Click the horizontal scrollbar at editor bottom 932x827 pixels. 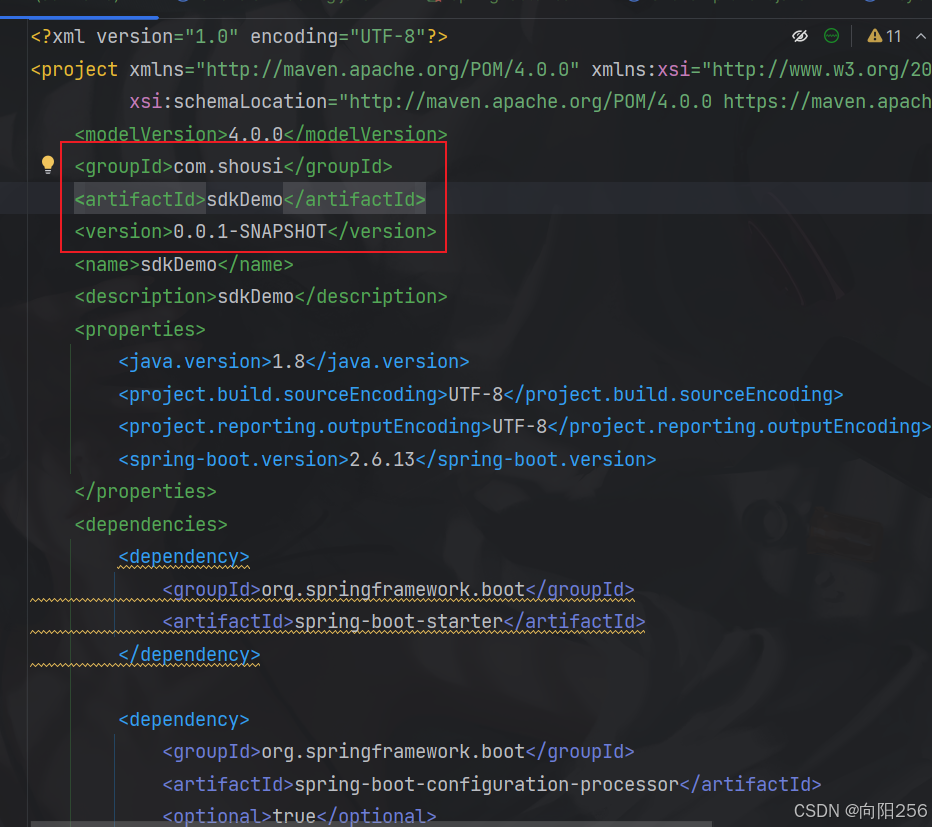click(371, 824)
